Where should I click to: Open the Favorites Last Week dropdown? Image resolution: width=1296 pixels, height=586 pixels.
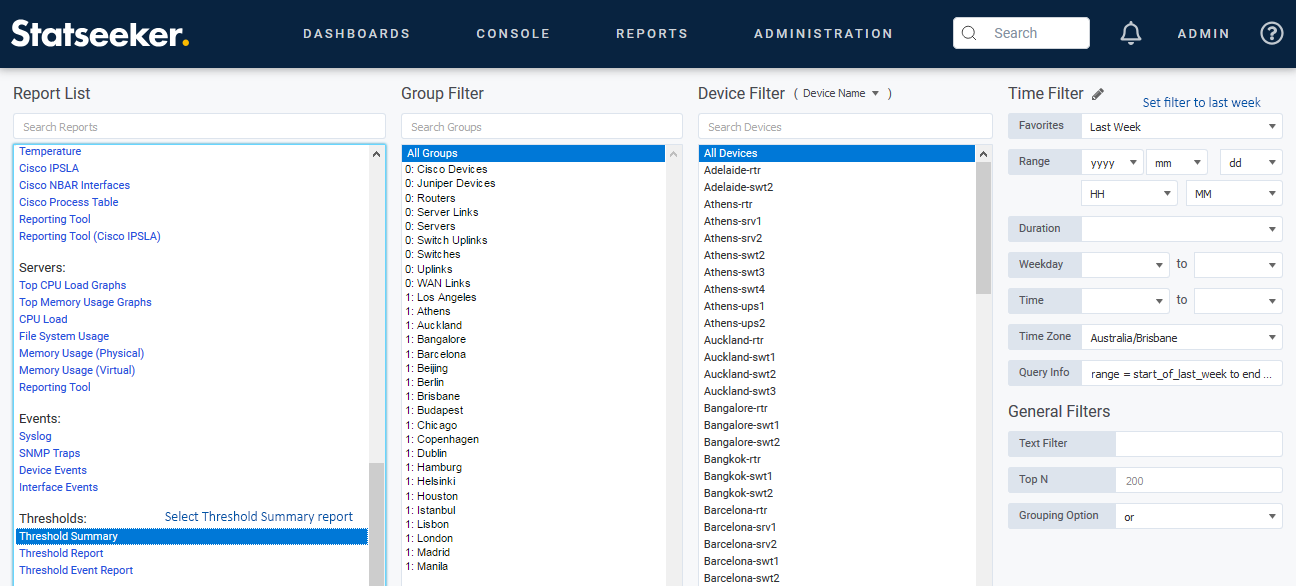click(x=1181, y=127)
